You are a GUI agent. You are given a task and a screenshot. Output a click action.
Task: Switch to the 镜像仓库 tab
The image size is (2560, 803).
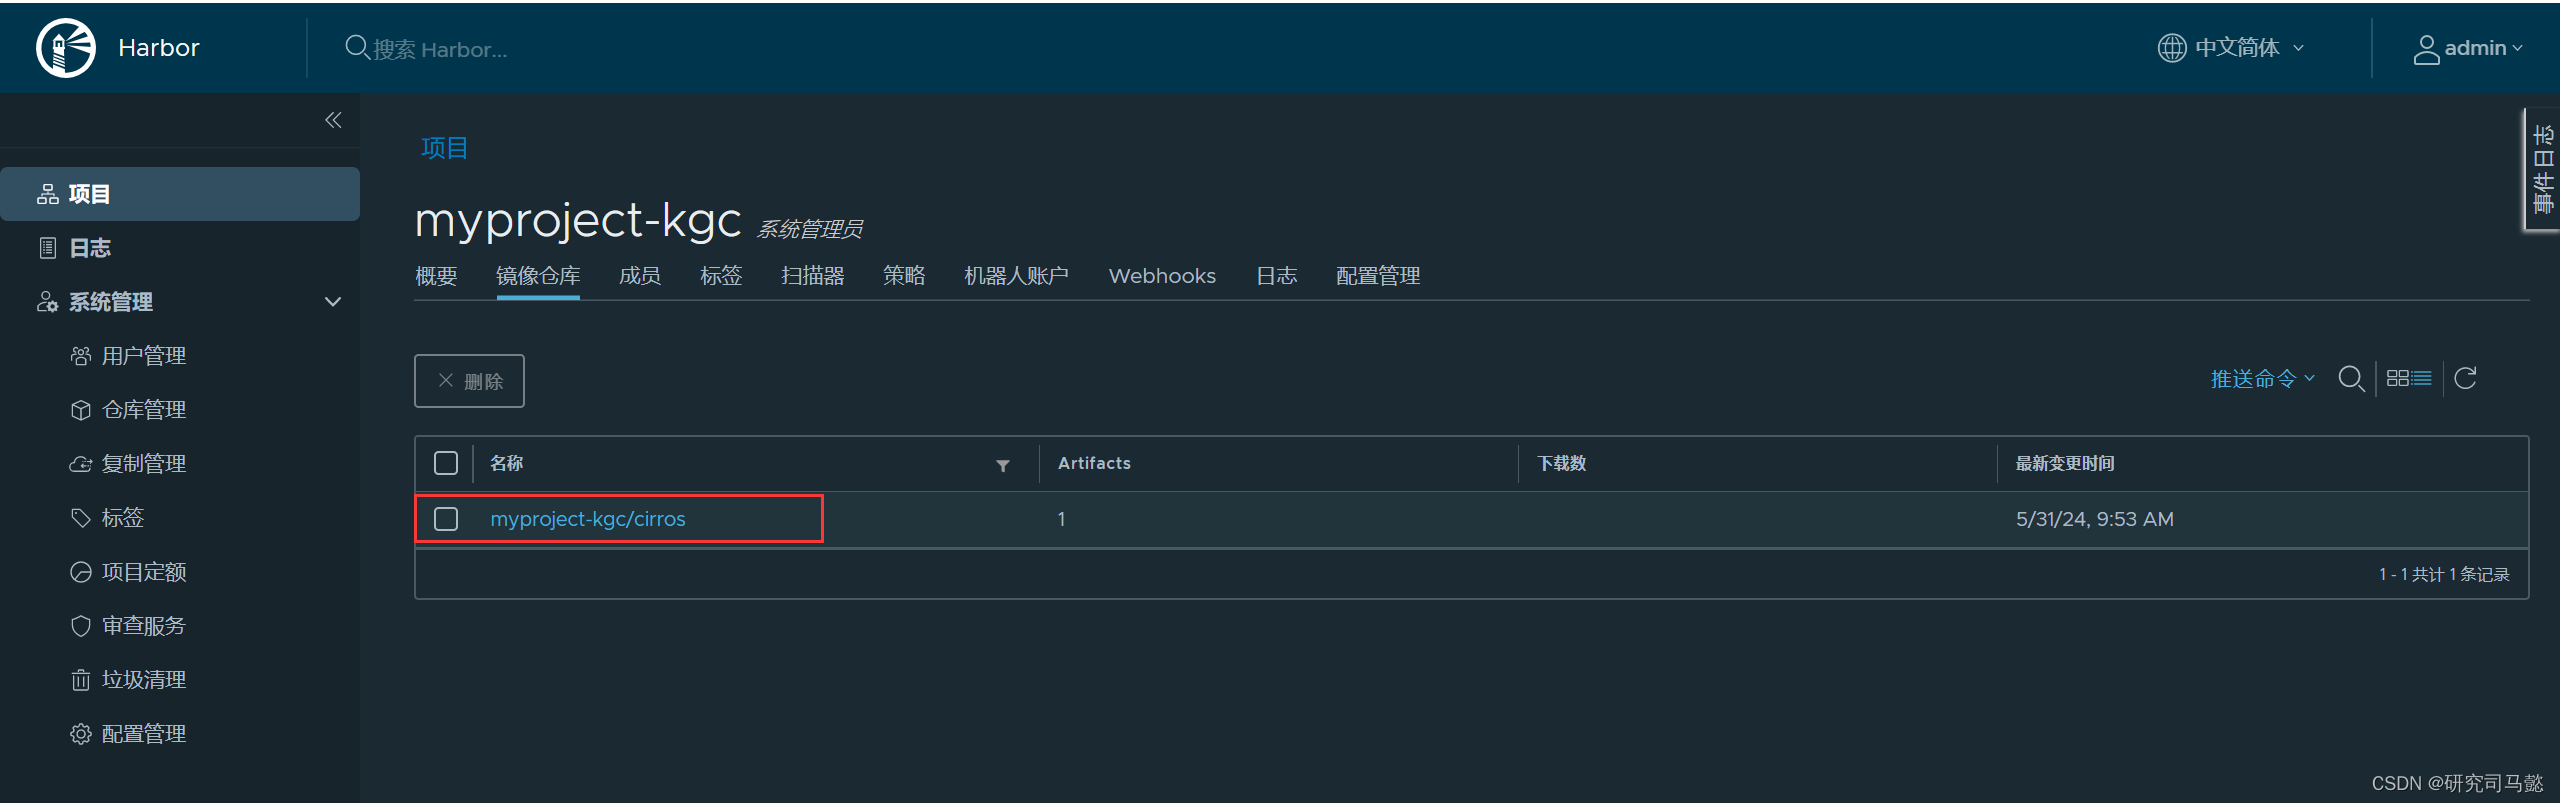pos(538,276)
